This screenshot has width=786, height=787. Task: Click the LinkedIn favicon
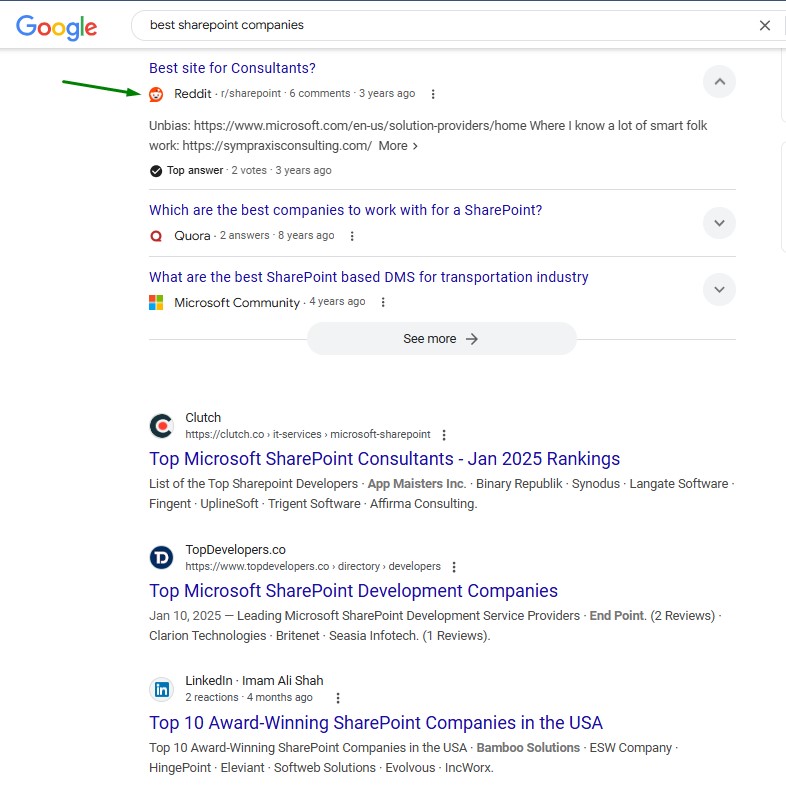pos(162,689)
